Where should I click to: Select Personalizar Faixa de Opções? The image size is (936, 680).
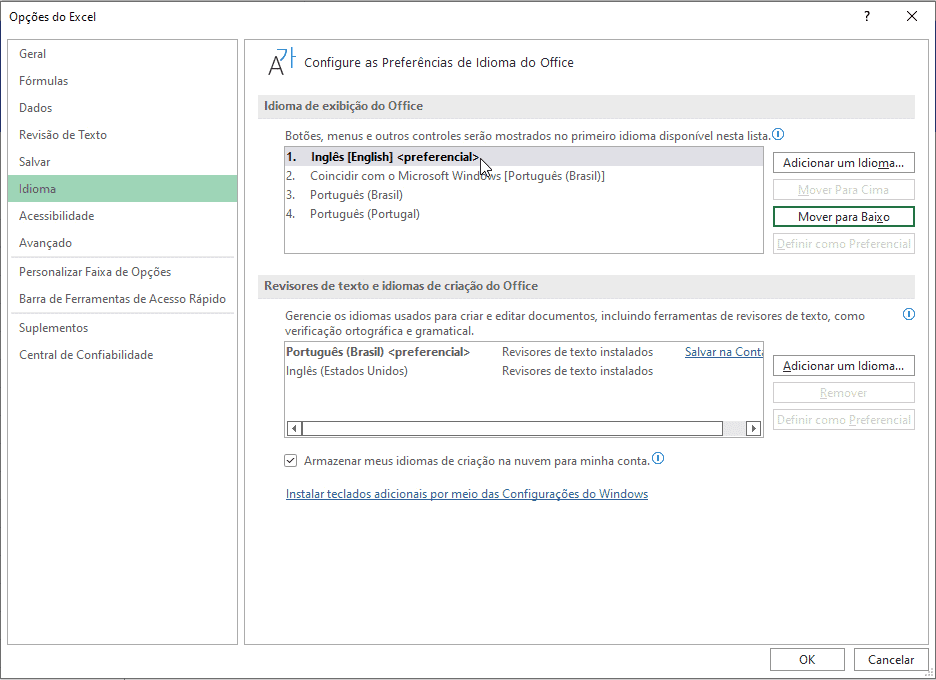click(x=95, y=272)
